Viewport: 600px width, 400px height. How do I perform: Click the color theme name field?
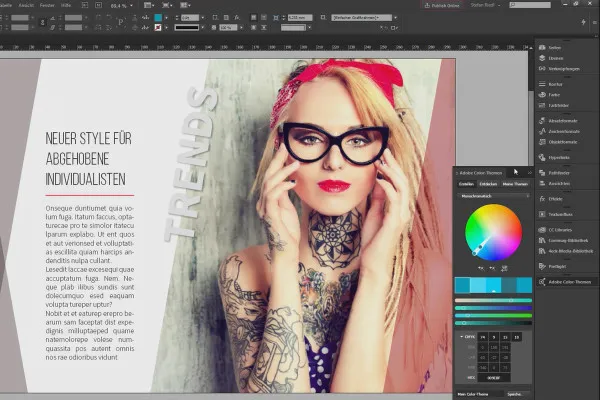[x=479, y=394]
